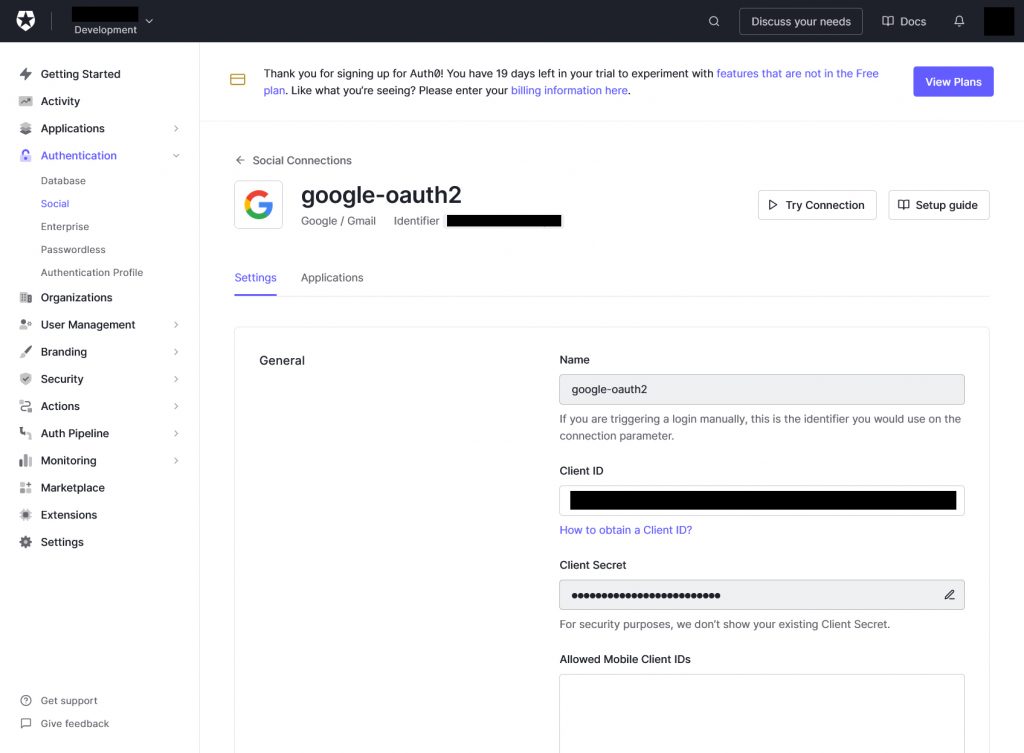Expand the Applications section chevron
The height and width of the screenshot is (753, 1024).
tap(176, 129)
